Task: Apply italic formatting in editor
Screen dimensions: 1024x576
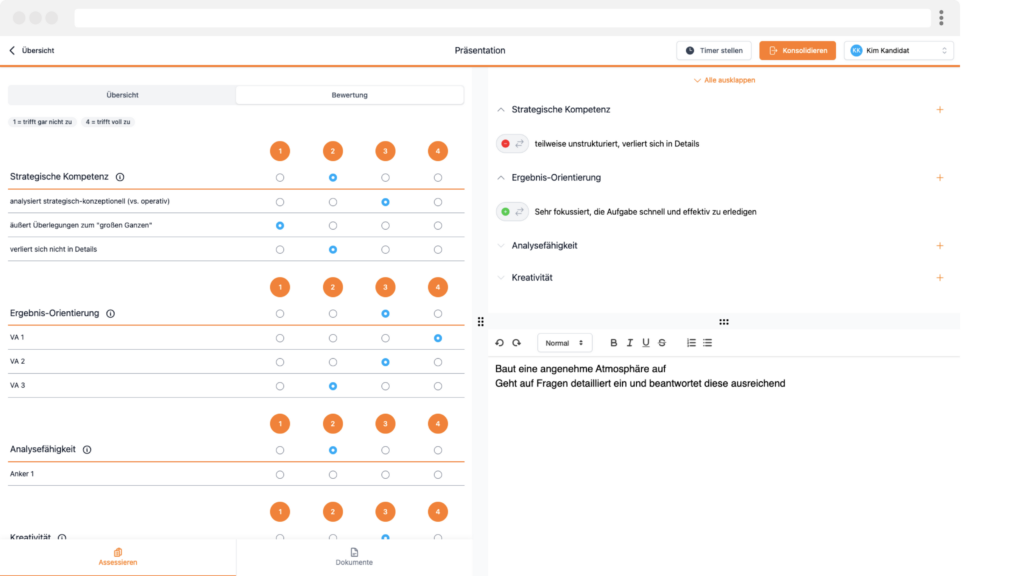Action: tap(630, 343)
